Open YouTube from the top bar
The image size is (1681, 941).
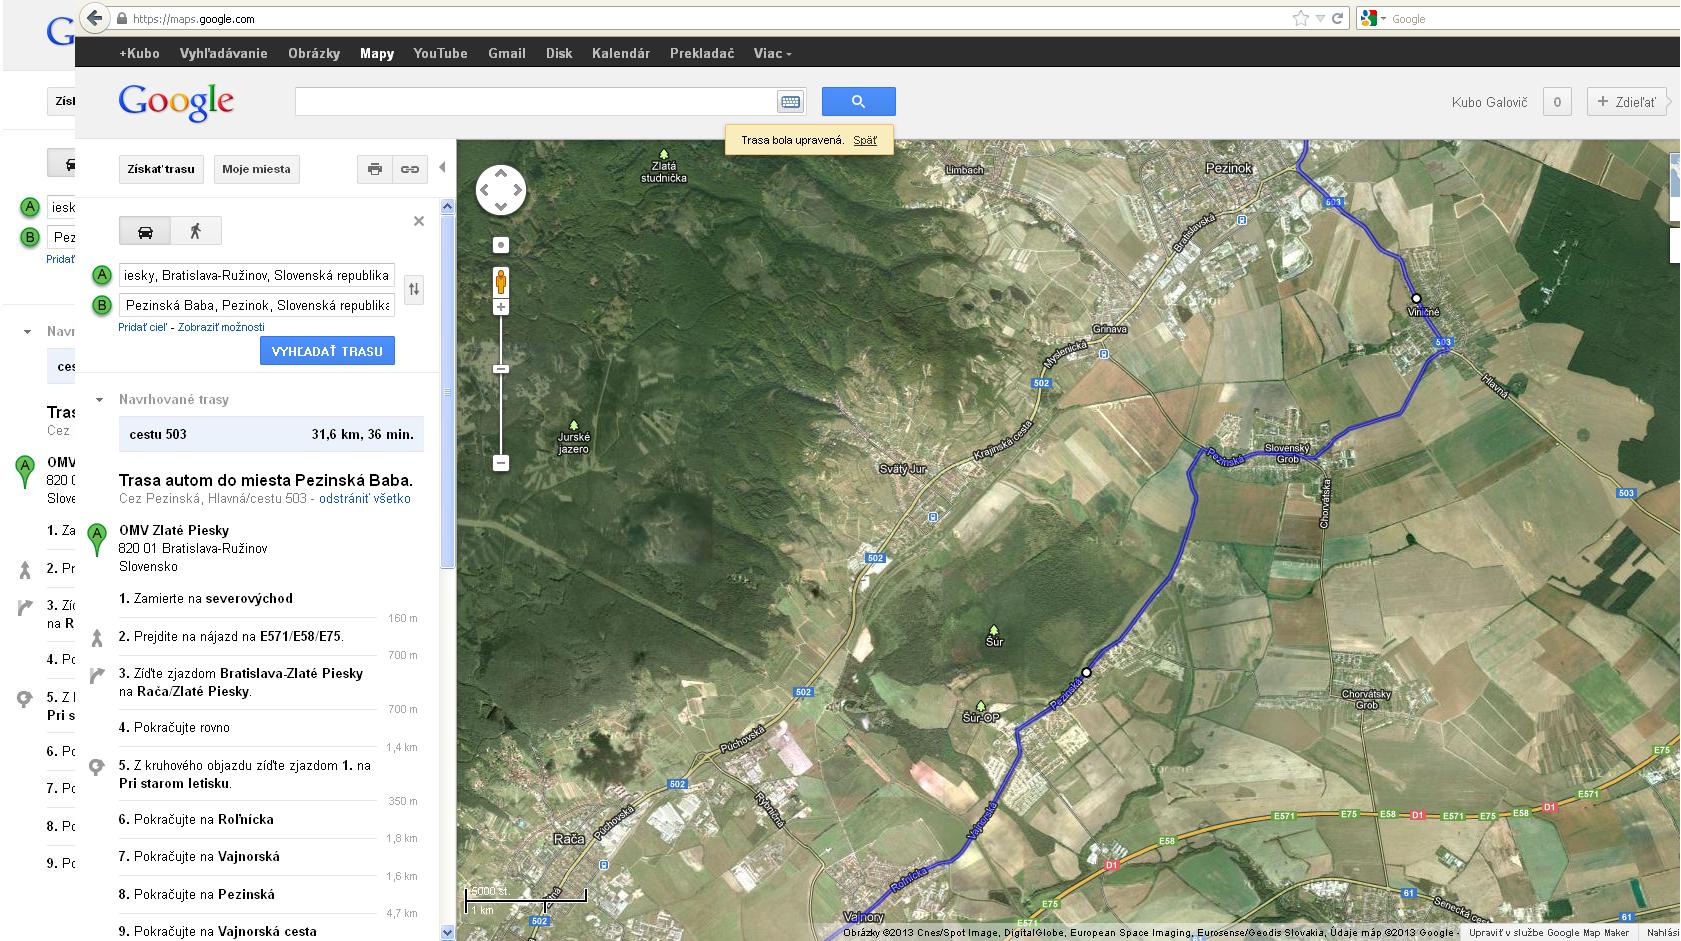[440, 53]
